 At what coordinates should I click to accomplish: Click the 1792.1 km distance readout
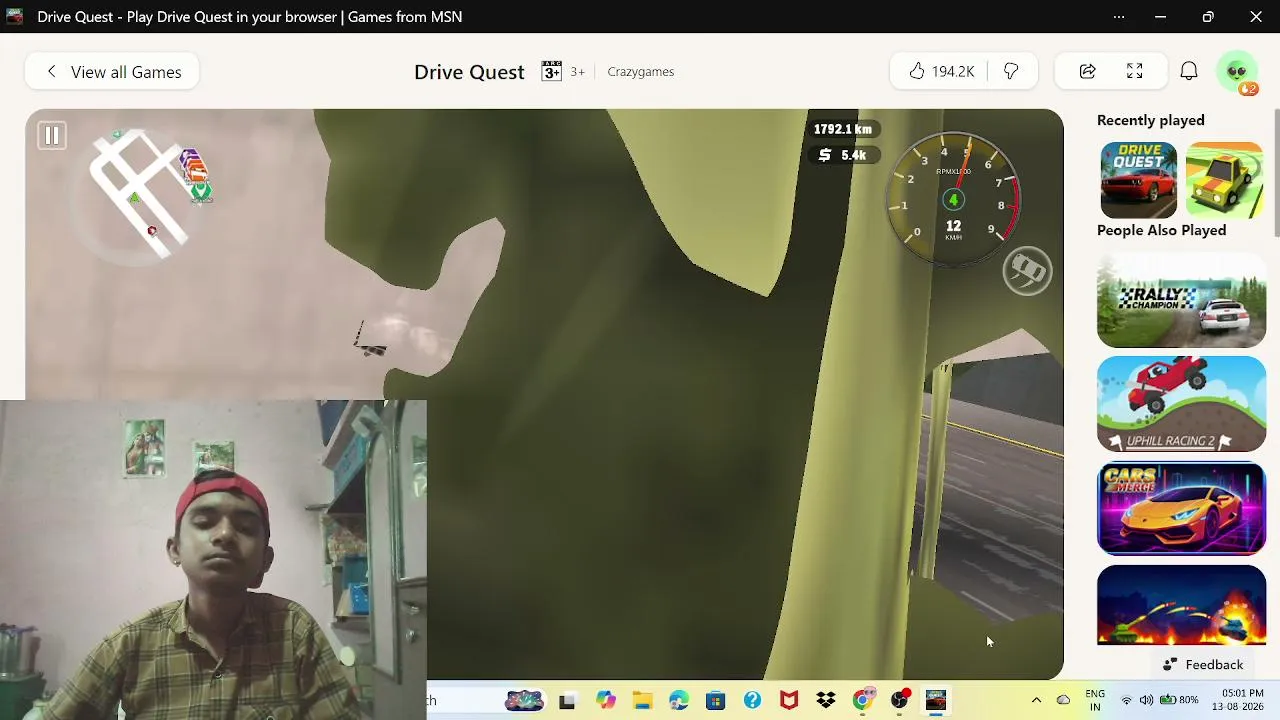tap(842, 129)
